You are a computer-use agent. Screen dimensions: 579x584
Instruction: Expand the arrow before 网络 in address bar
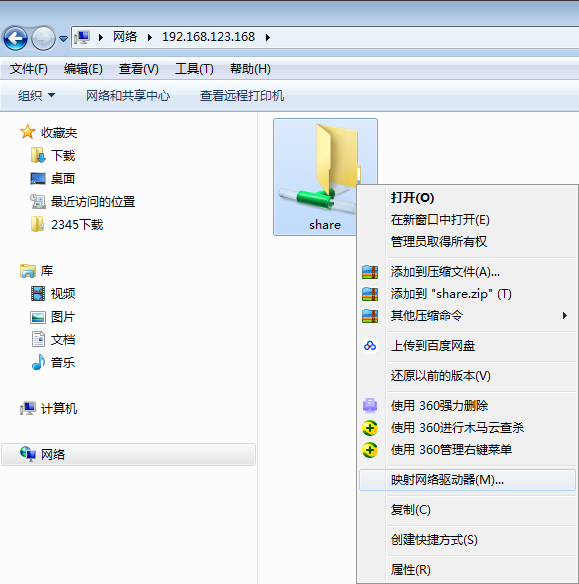[x=101, y=37]
